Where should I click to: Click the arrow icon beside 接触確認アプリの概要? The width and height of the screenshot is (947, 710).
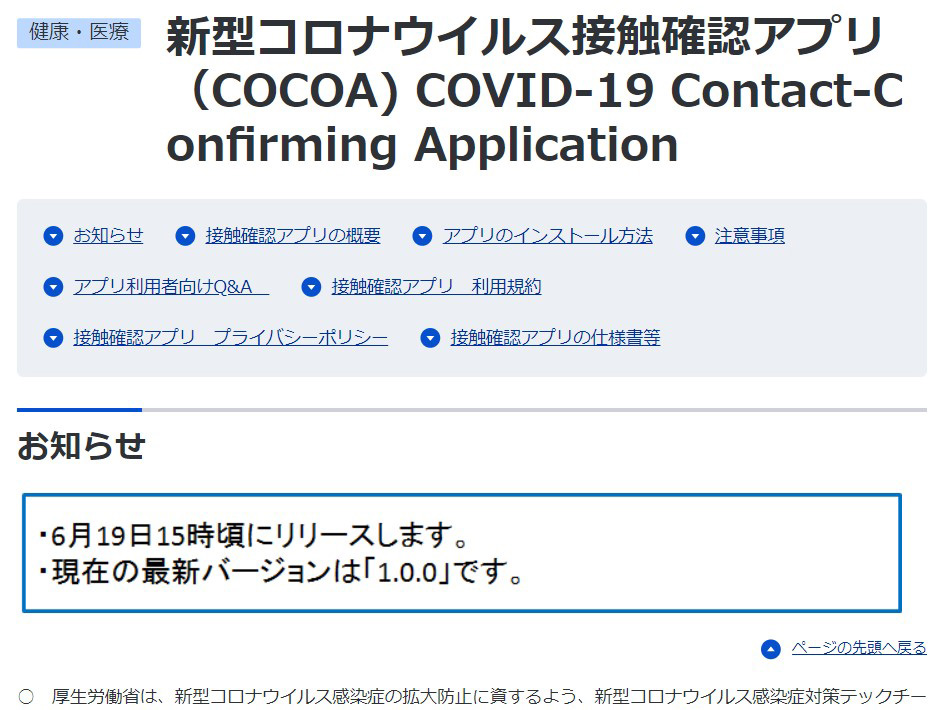(x=185, y=236)
